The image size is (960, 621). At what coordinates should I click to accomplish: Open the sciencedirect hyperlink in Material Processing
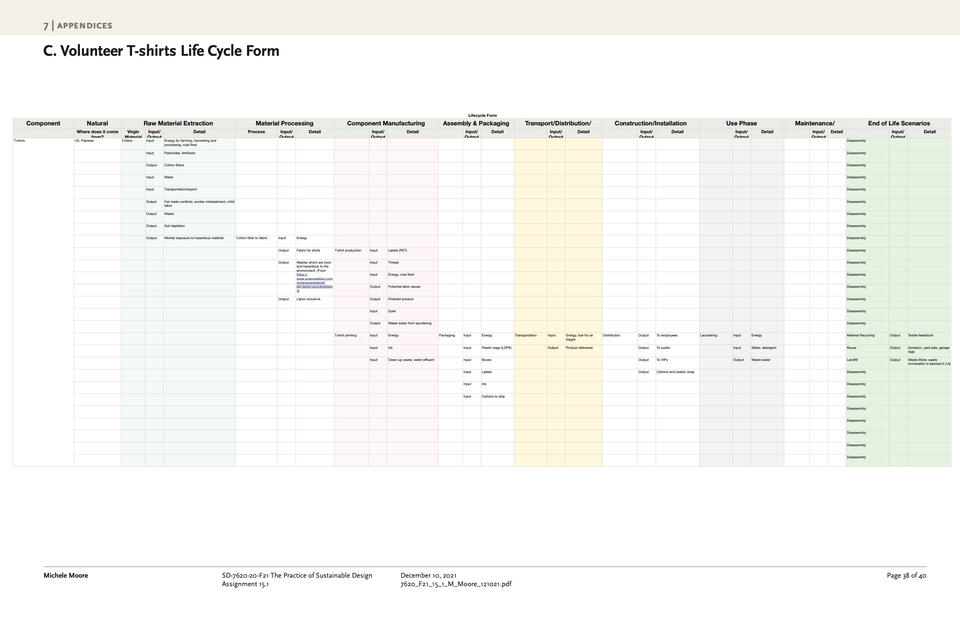point(314,282)
